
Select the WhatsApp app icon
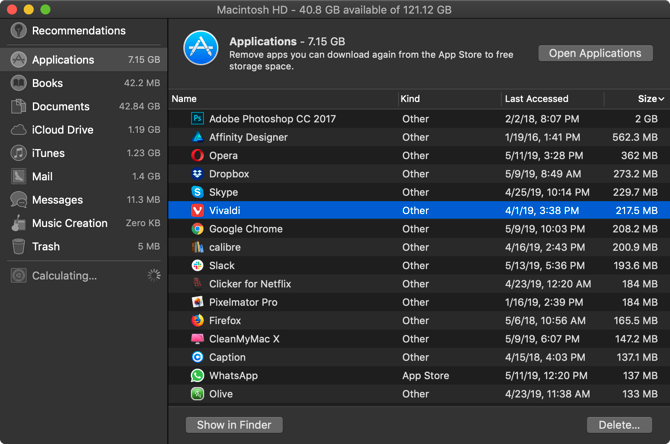pos(198,376)
